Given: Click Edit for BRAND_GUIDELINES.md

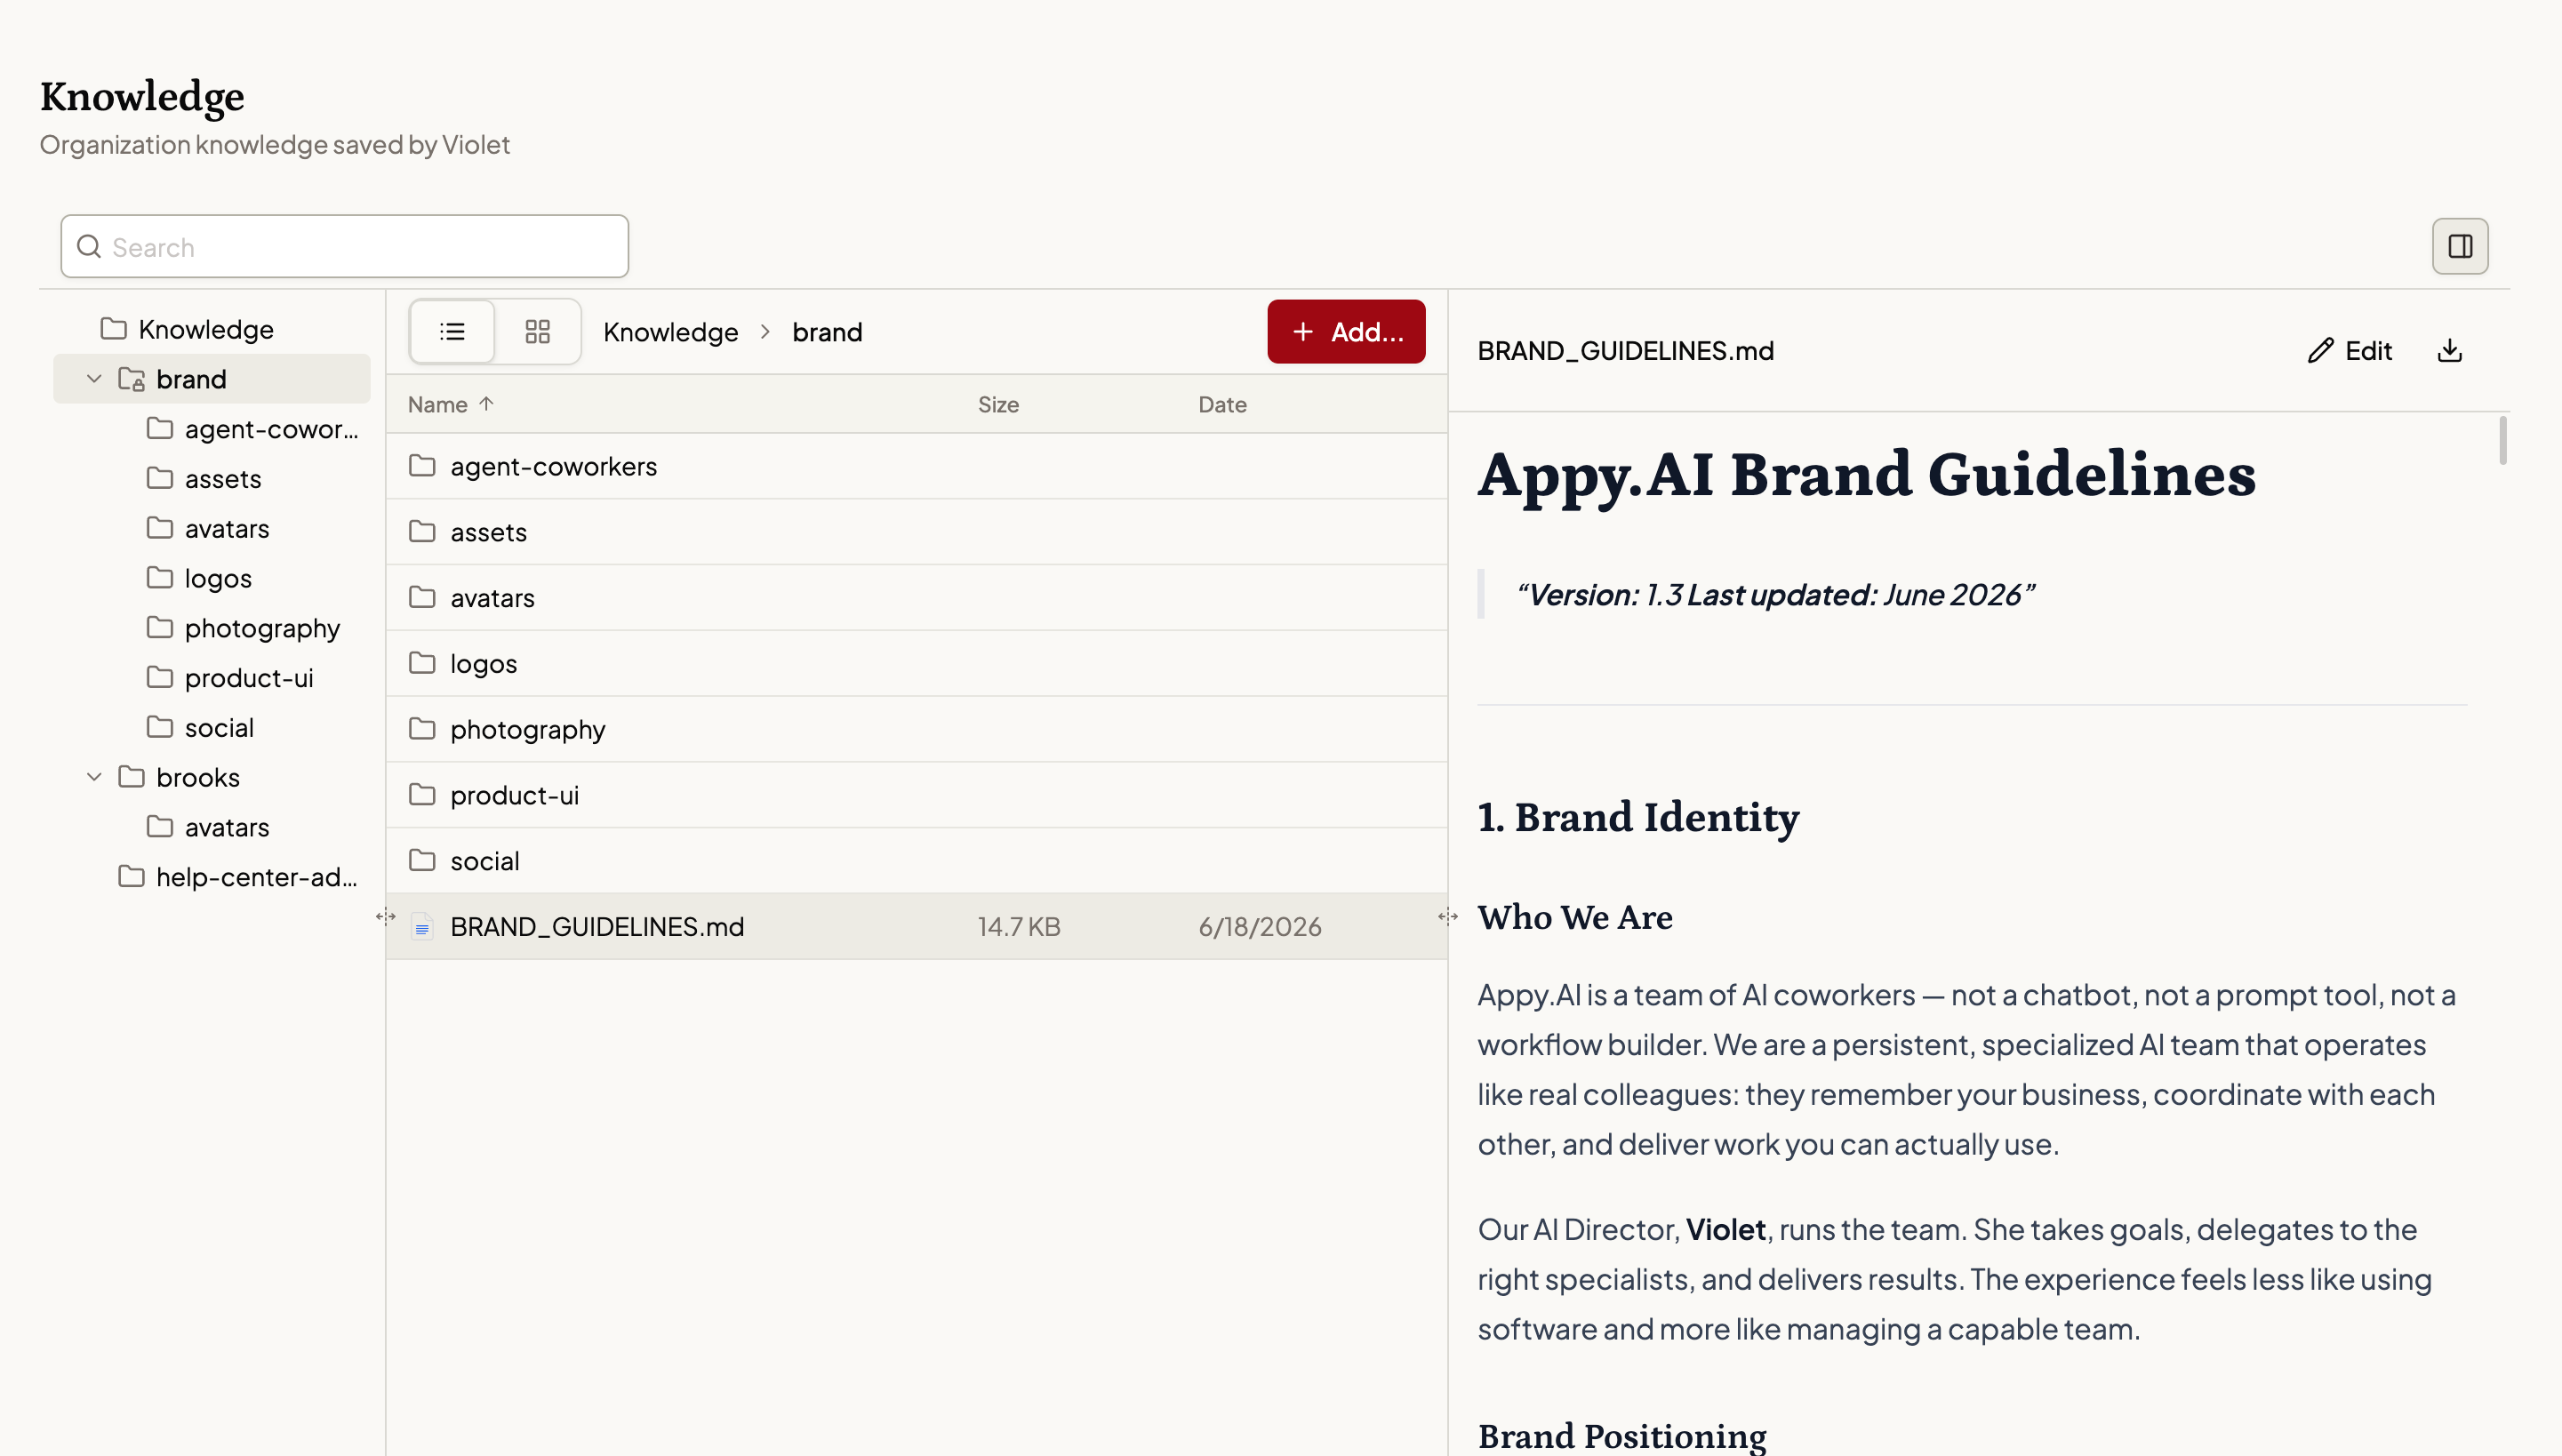Looking at the screenshot, I should tap(2350, 351).
